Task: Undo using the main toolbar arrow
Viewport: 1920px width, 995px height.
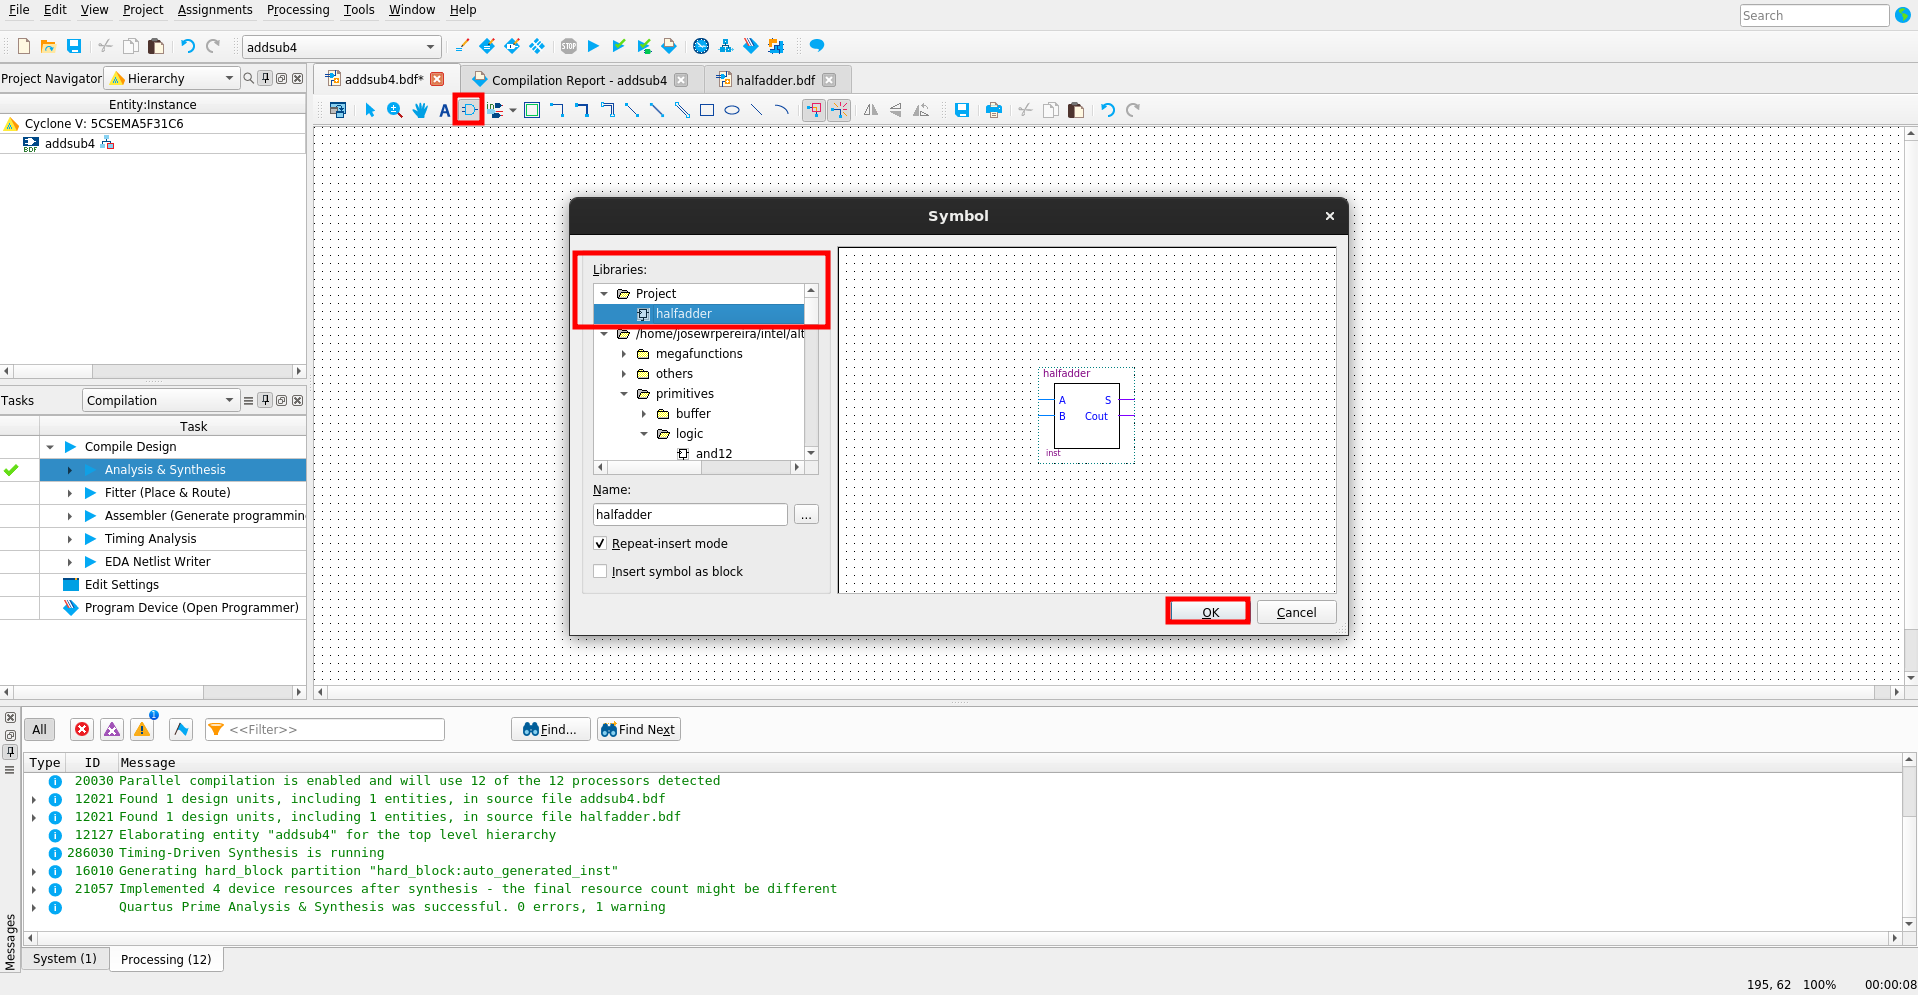Action: (187, 46)
